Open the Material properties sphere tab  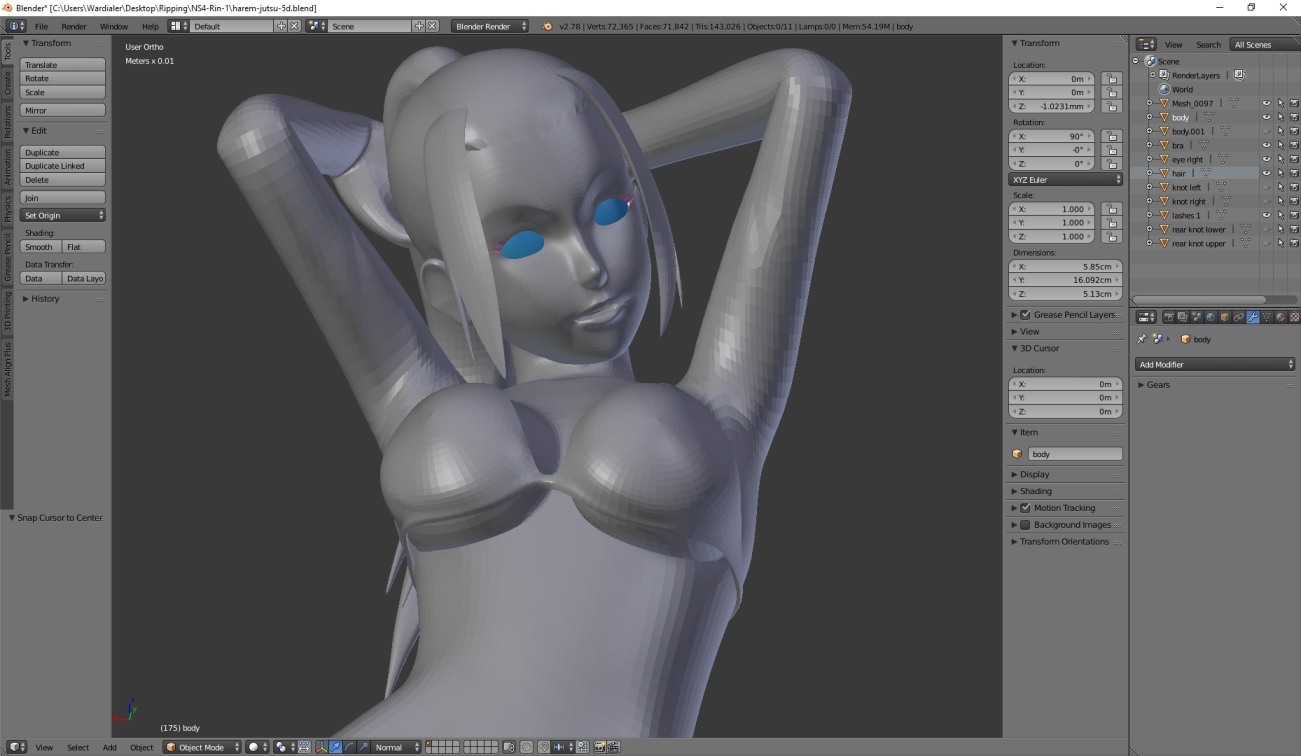click(1281, 317)
